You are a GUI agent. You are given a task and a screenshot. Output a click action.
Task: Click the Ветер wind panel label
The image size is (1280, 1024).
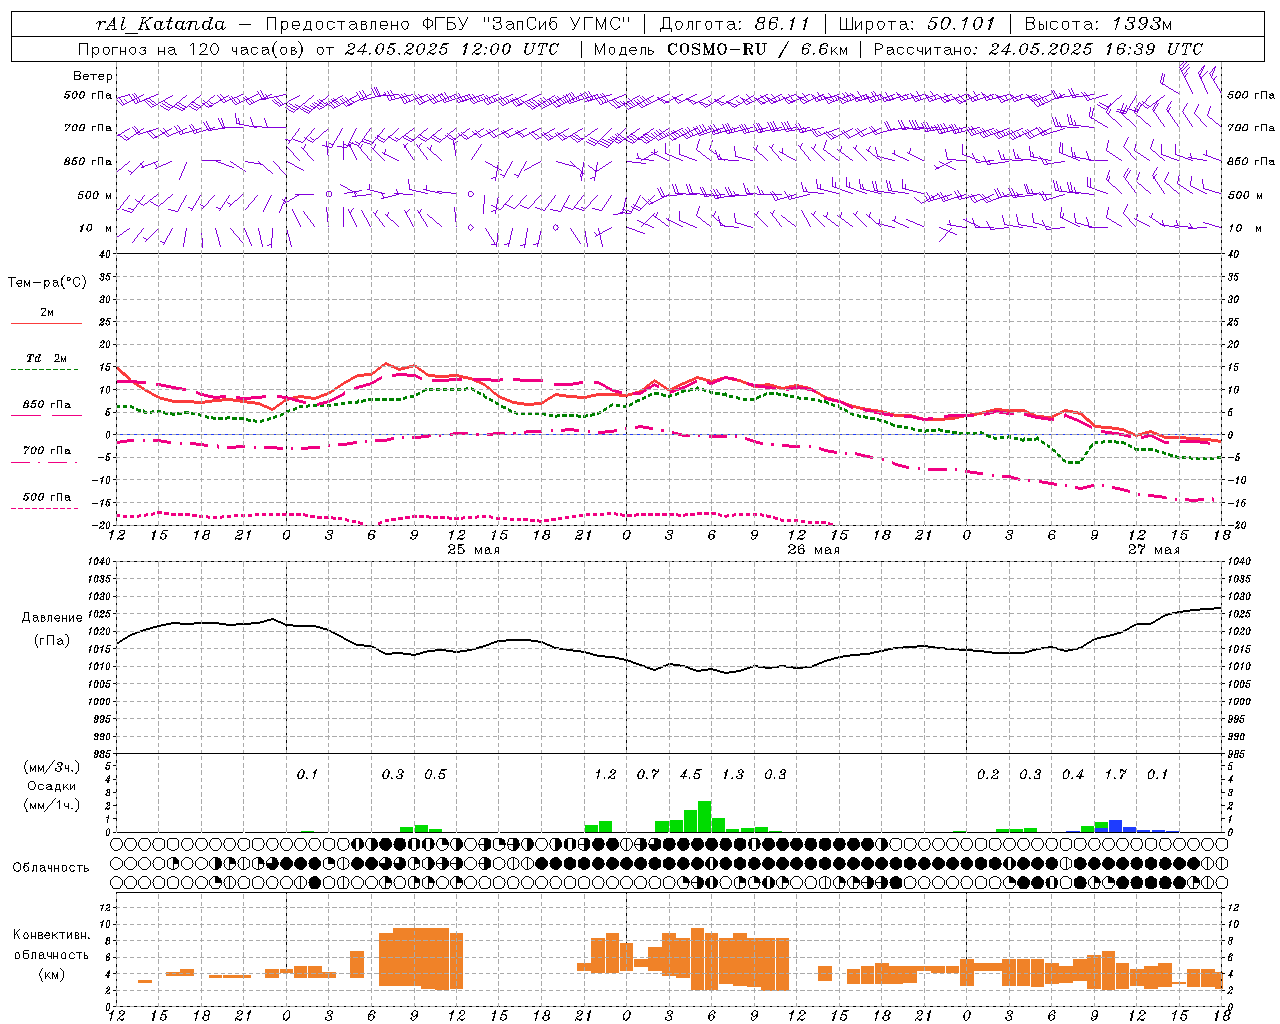[x=93, y=76]
